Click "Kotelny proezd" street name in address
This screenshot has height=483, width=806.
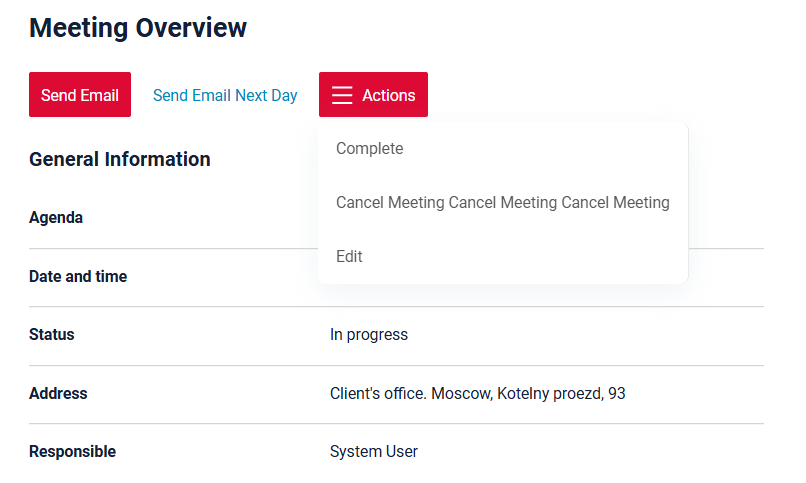[x=551, y=394]
